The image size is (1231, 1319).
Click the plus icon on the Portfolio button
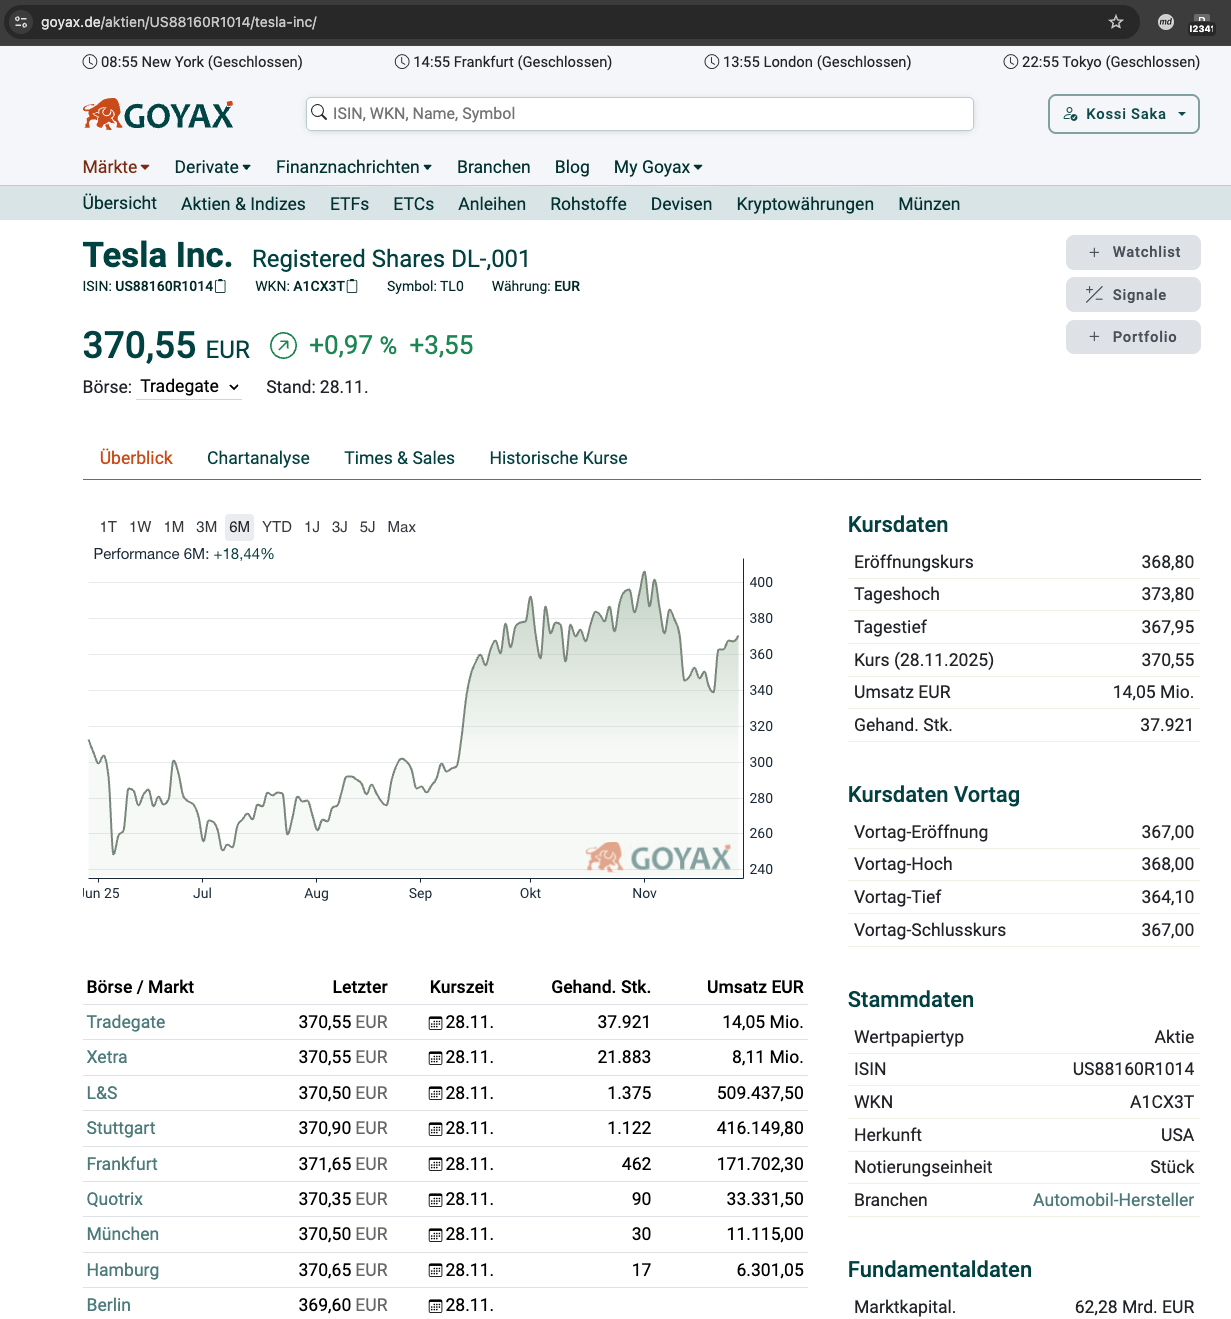(x=1094, y=337)
